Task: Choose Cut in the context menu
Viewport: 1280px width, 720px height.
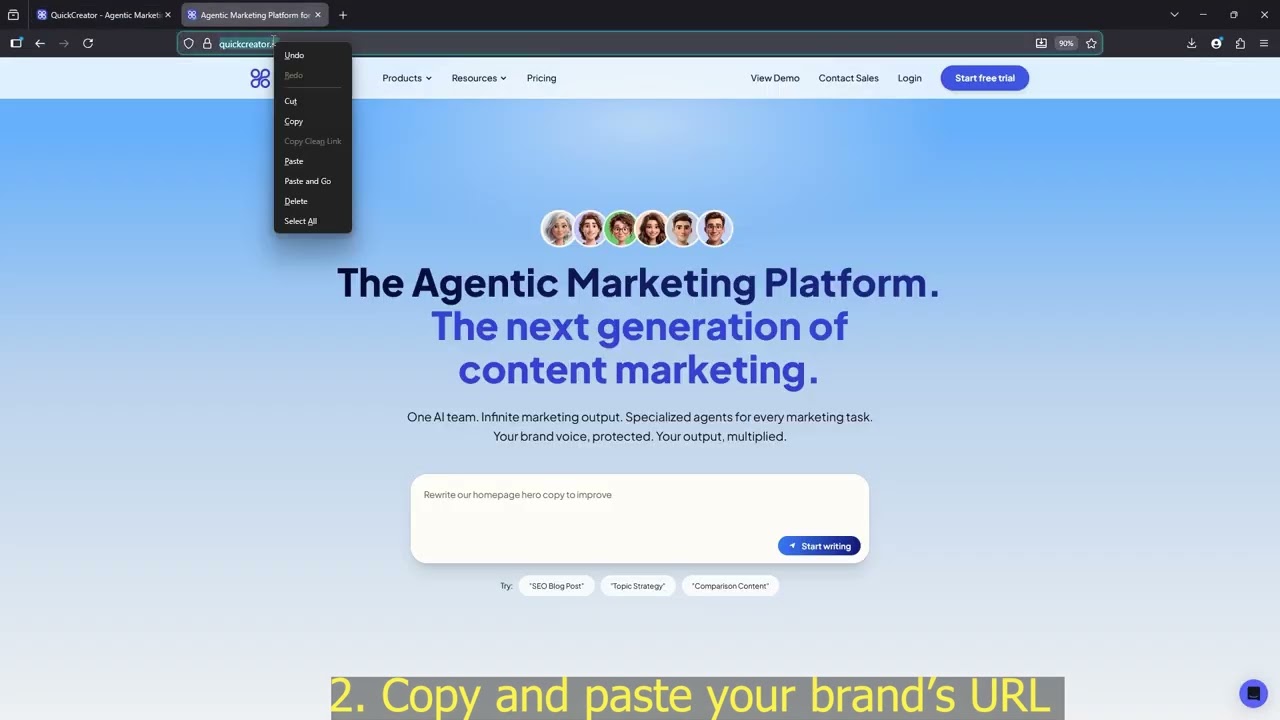Action: tap(291, 101)
